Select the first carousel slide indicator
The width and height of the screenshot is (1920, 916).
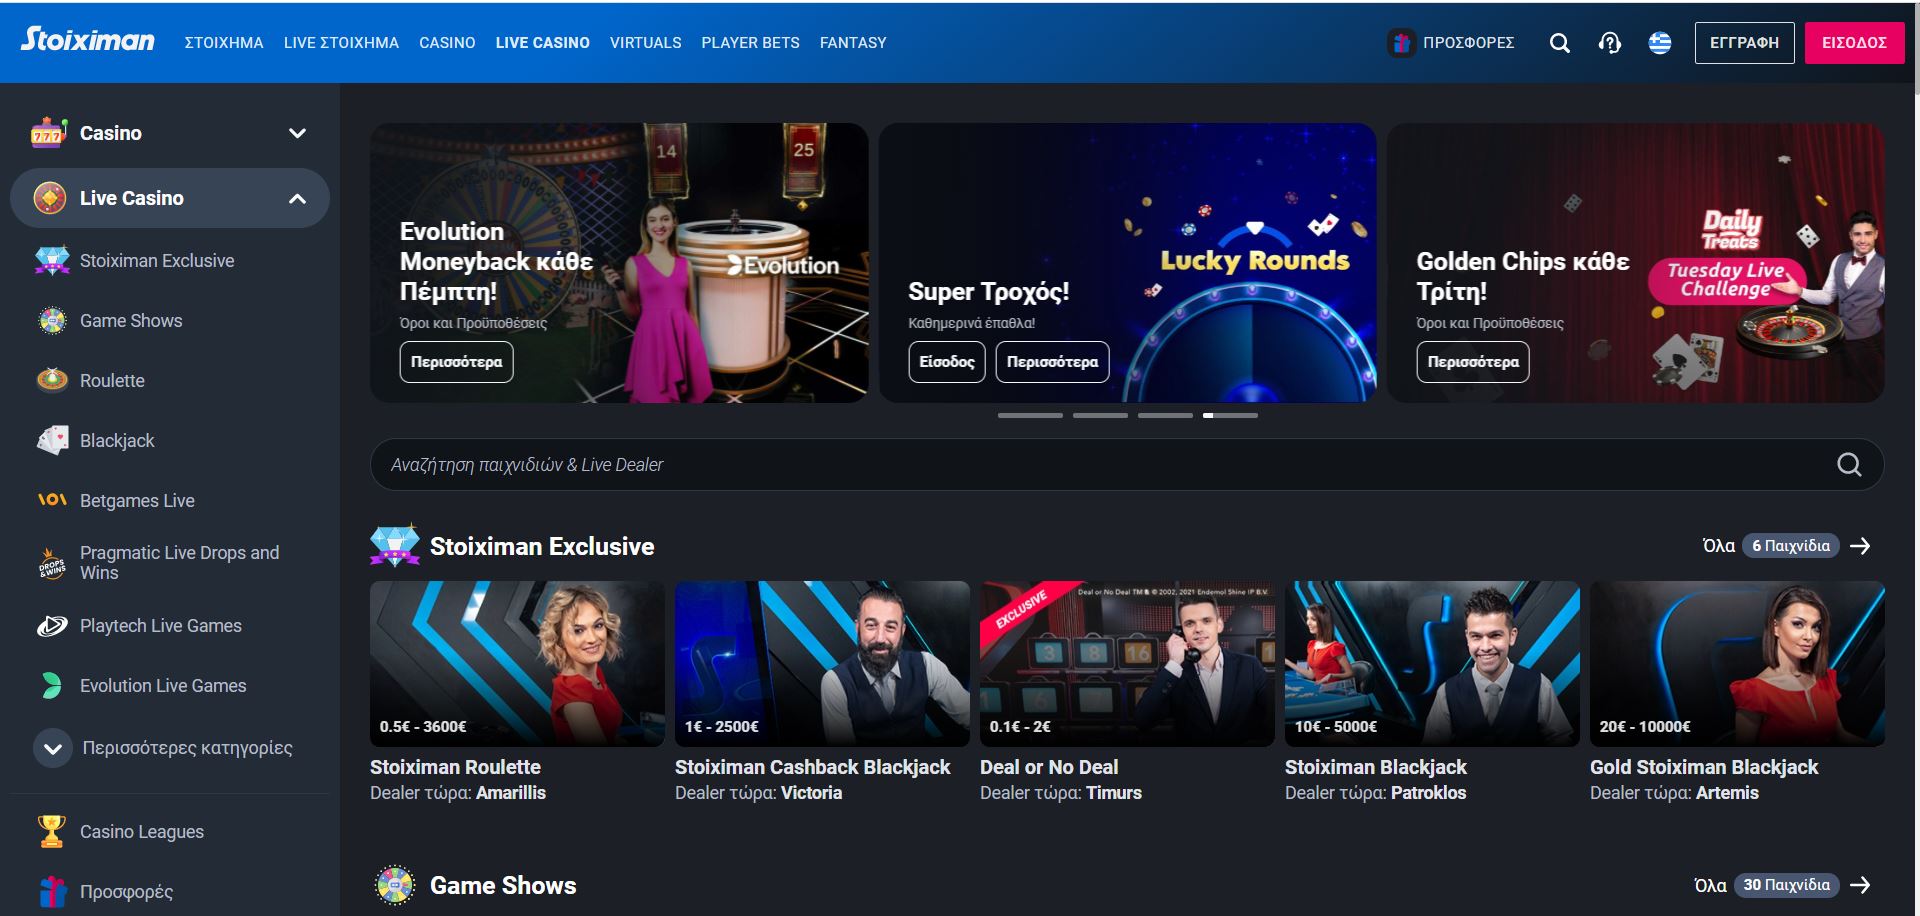coord(1030,415)
